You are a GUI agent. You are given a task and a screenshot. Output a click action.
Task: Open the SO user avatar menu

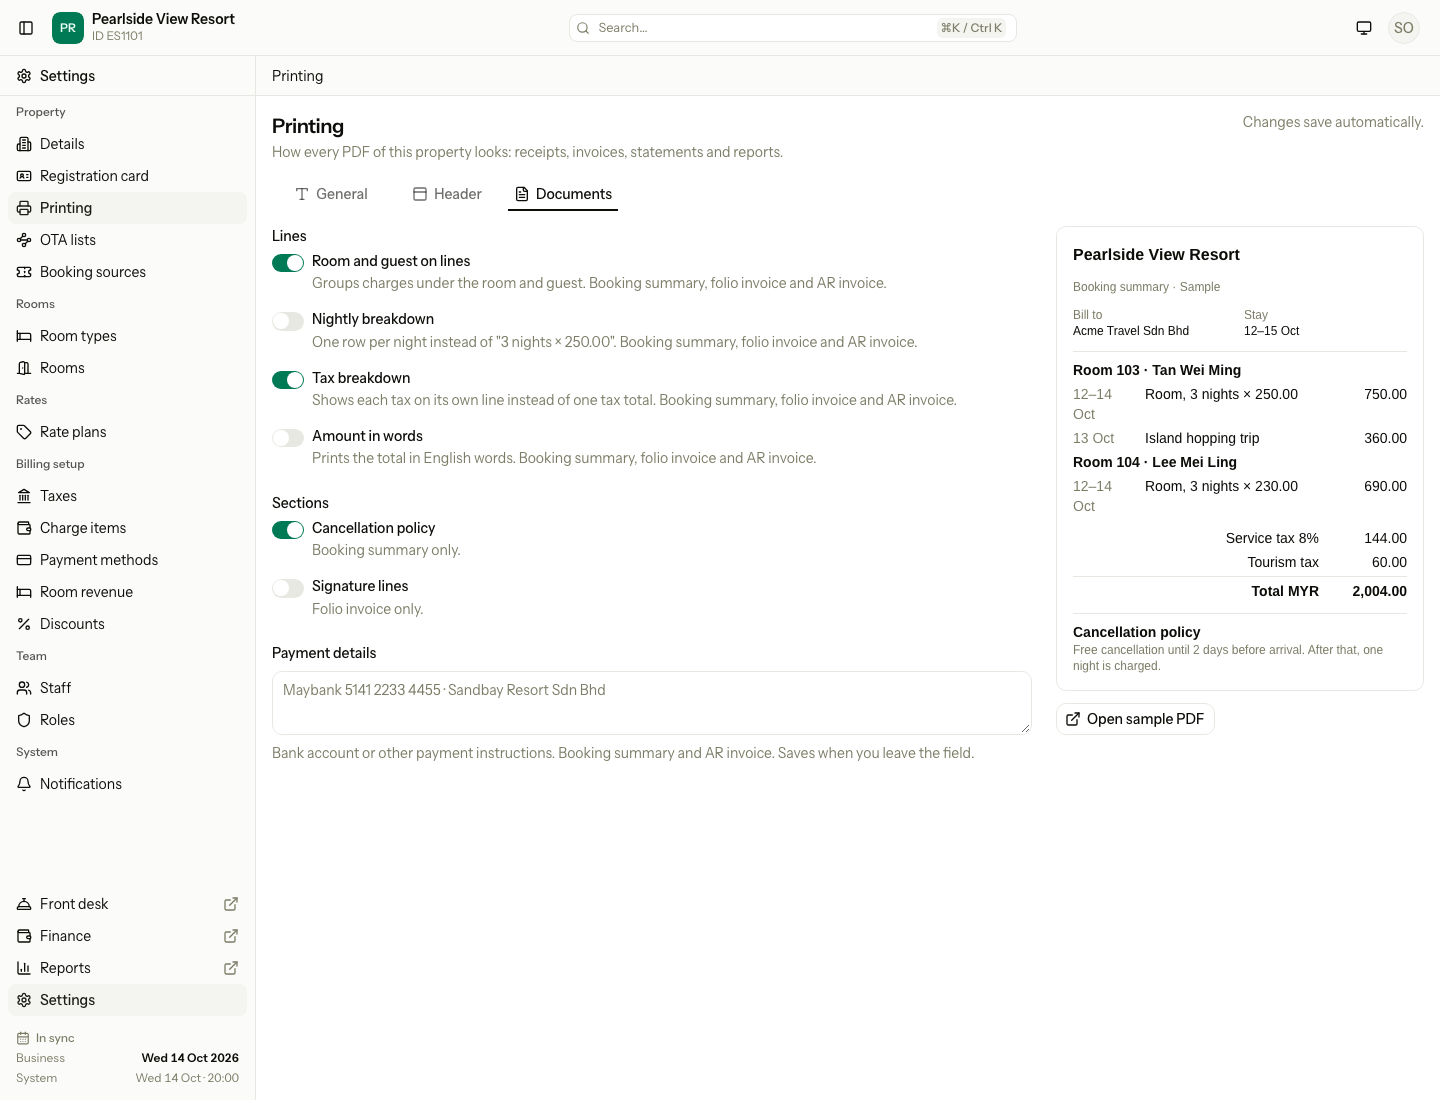coord(1404,28)
